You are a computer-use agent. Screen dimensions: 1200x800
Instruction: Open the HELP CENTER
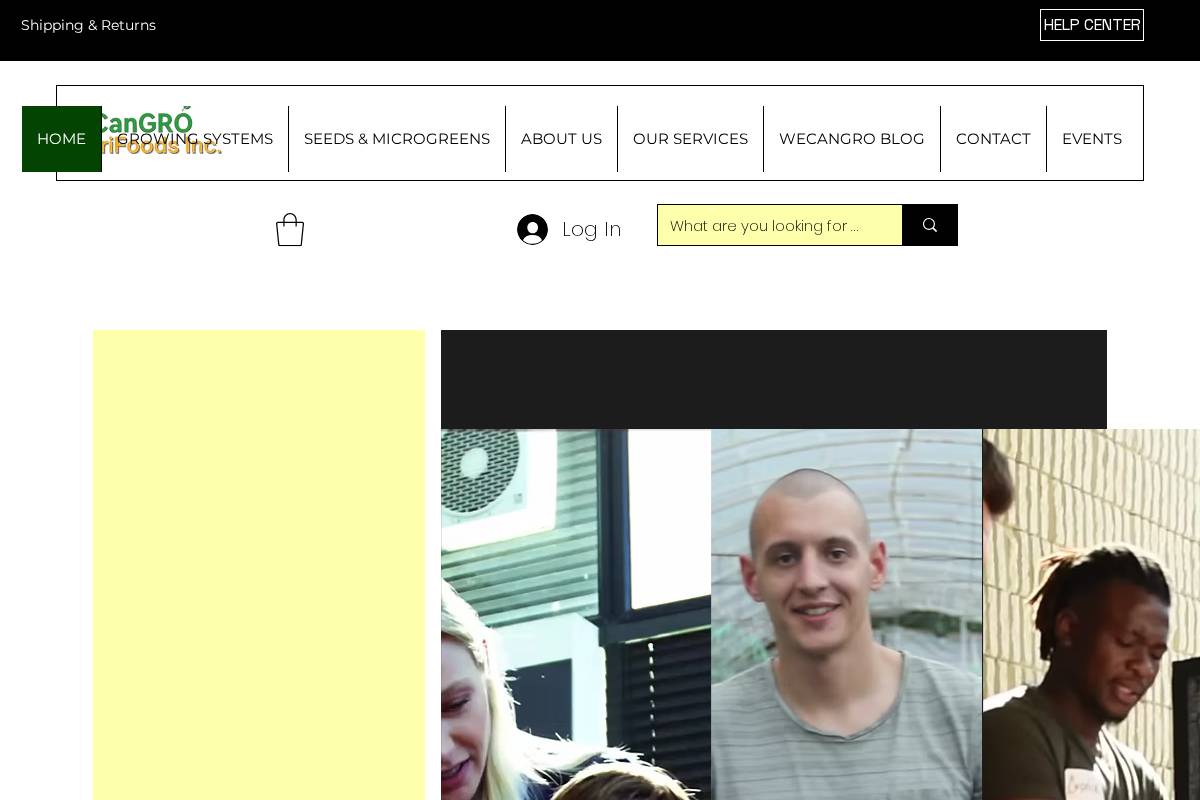pyautogui.click(x=1092, y=25)
